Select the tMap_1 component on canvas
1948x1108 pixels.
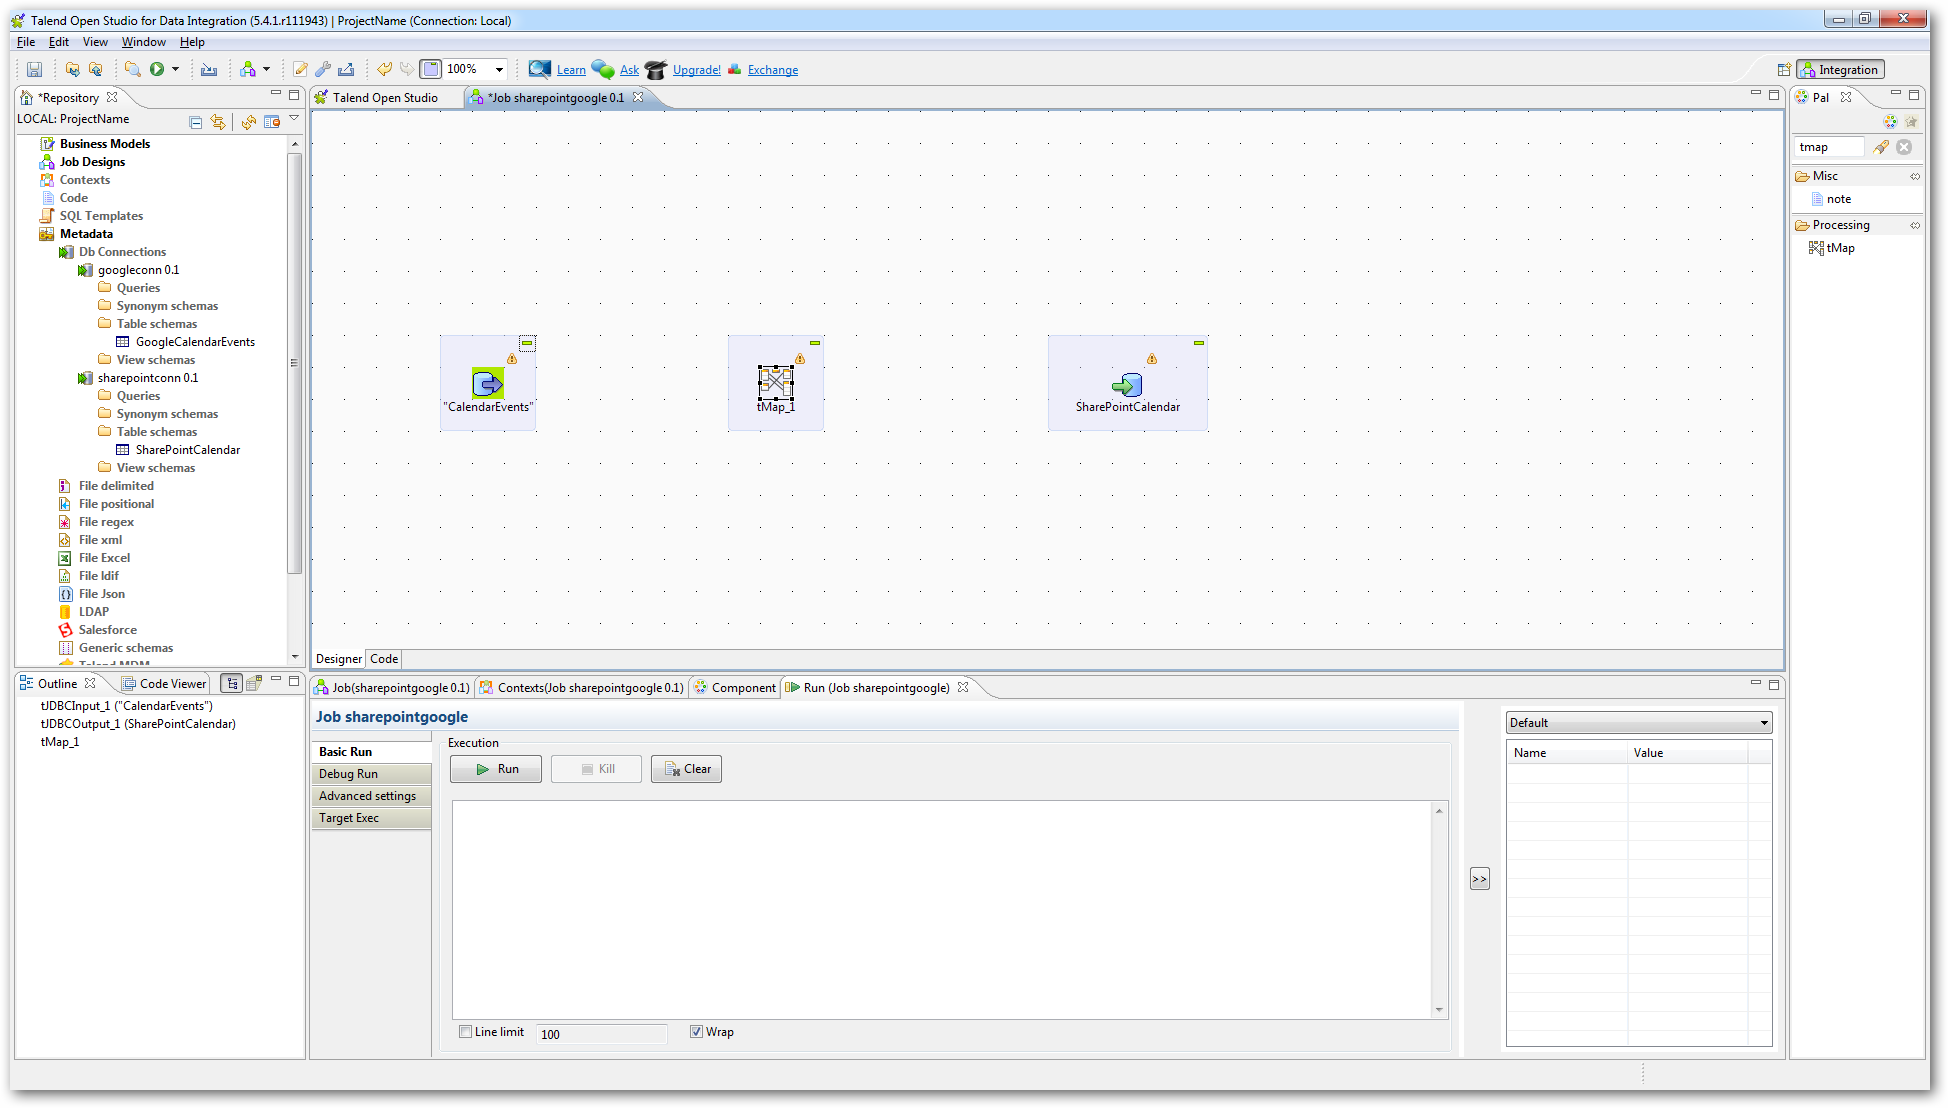[x=775, y=382]
